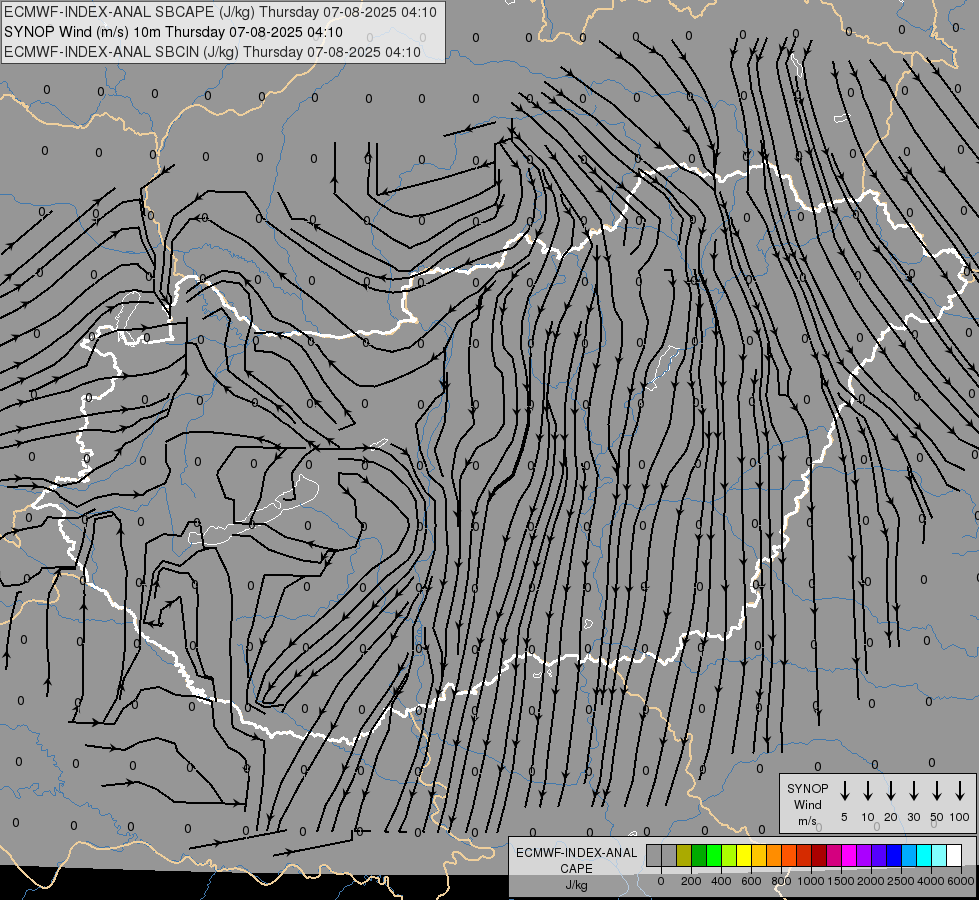Click the wind arrow above the 100 label

point(960,791)
